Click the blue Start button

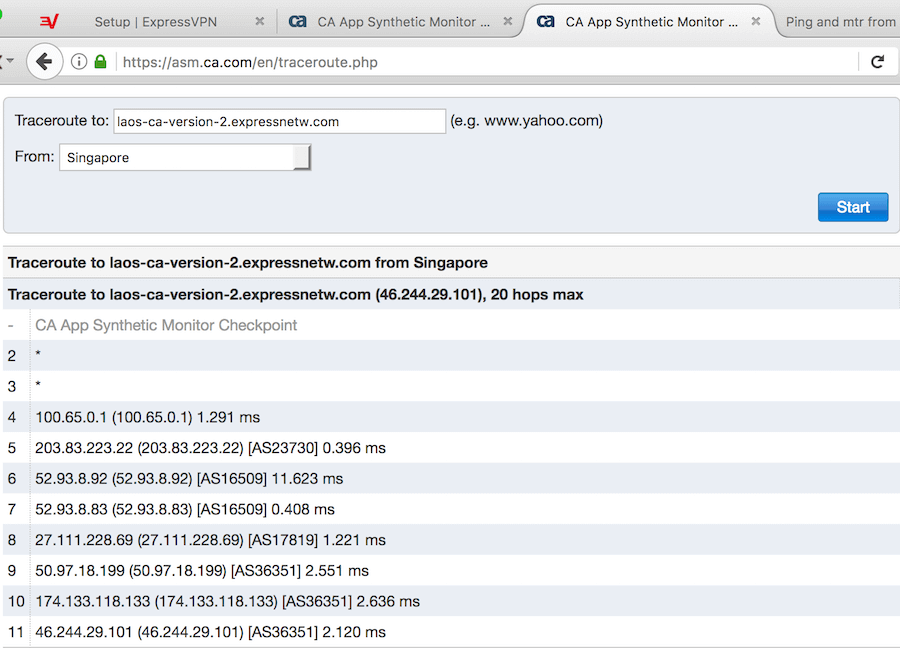pos(853,207)
